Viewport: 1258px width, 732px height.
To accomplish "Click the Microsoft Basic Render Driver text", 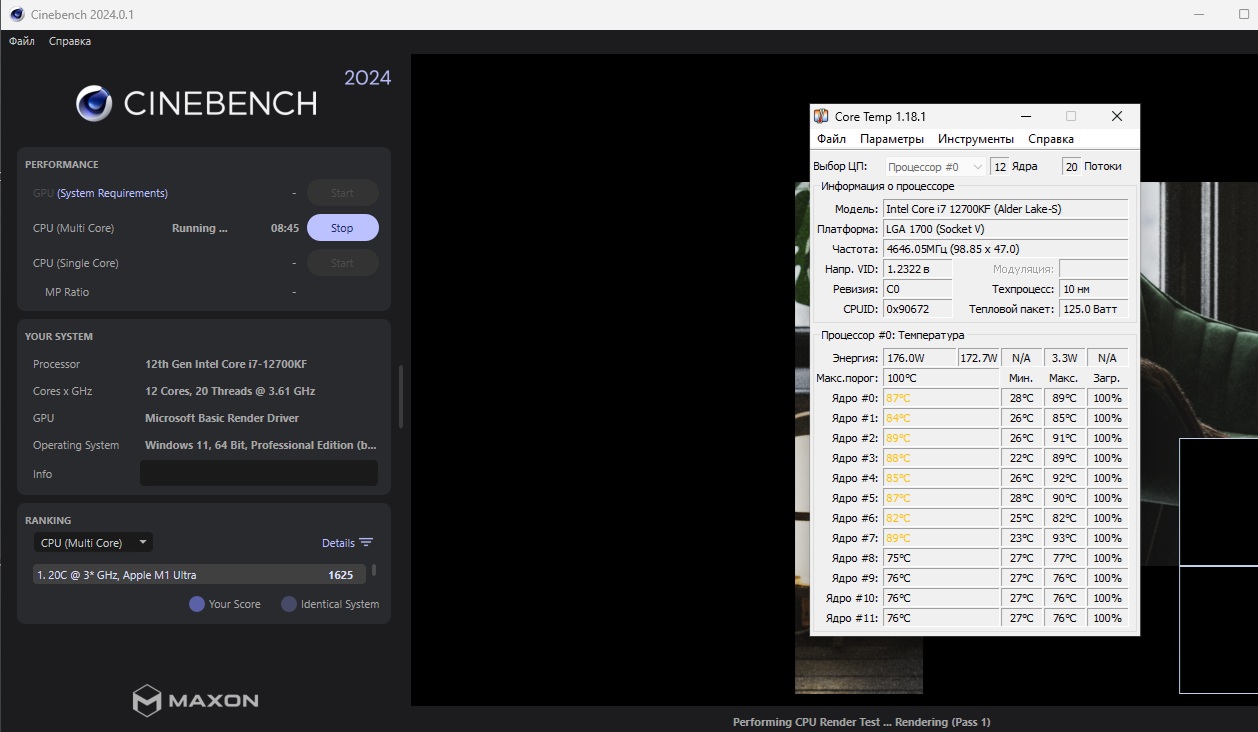I will coord(222,418).
